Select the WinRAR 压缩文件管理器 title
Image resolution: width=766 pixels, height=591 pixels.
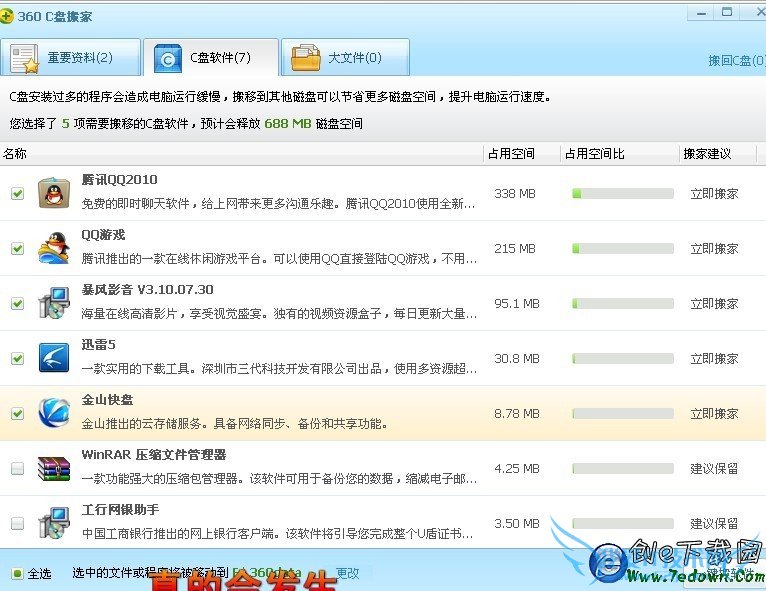pyautogui.click(x=154, y=455)
